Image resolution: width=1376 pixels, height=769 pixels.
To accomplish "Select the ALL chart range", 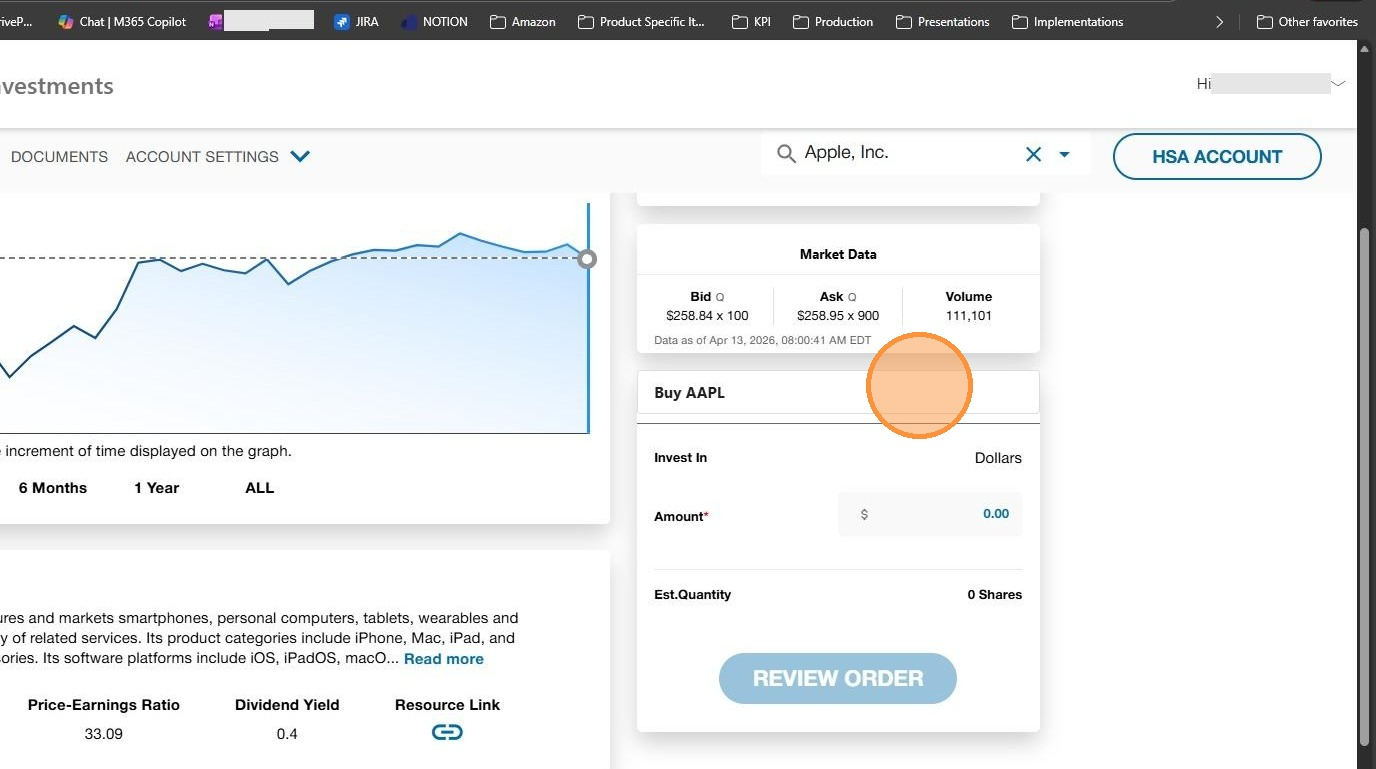I will pos(260,488).
